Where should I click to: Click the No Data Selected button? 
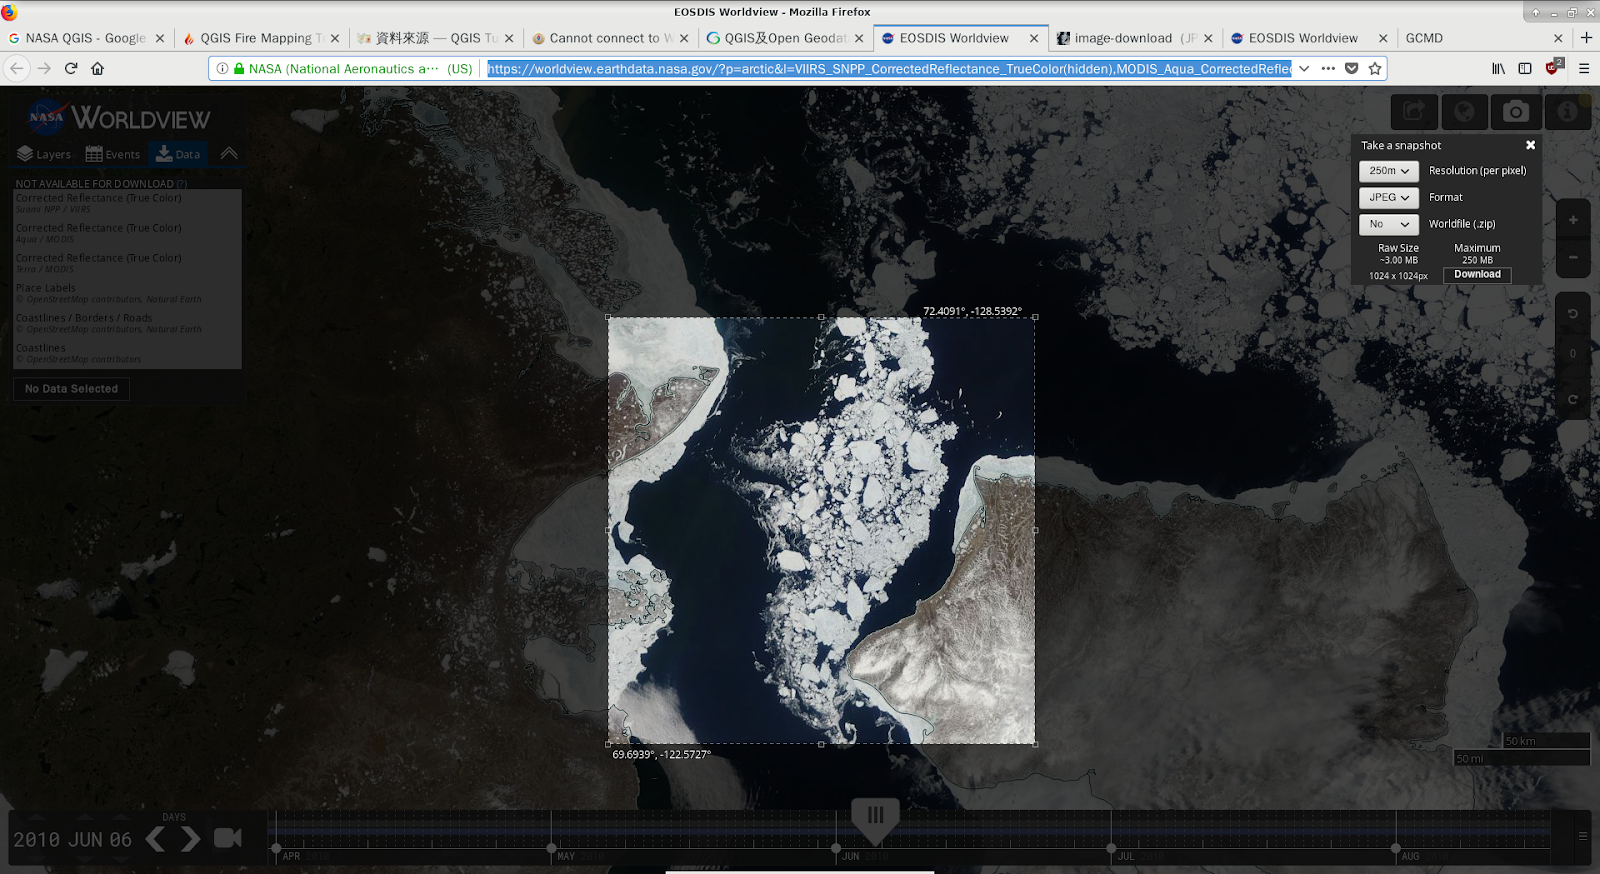pos(71,389)
